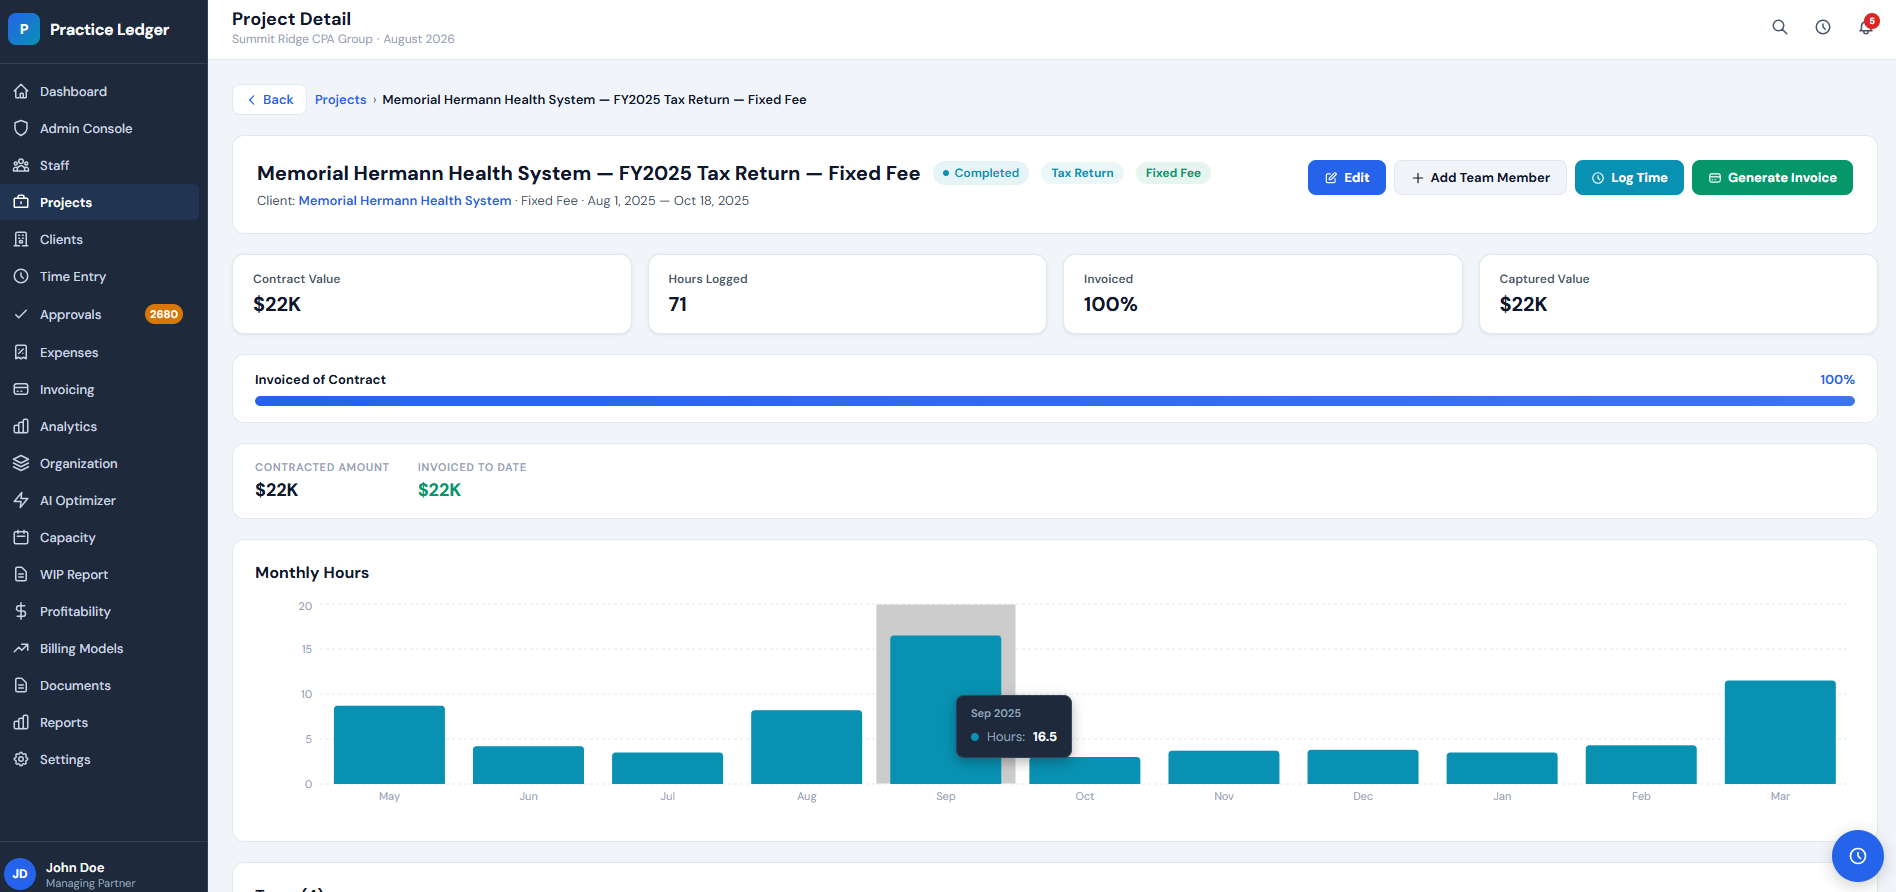Screen dimensions: 1896x892
Task: Click the Log Time button
Action: (1629, 177)
